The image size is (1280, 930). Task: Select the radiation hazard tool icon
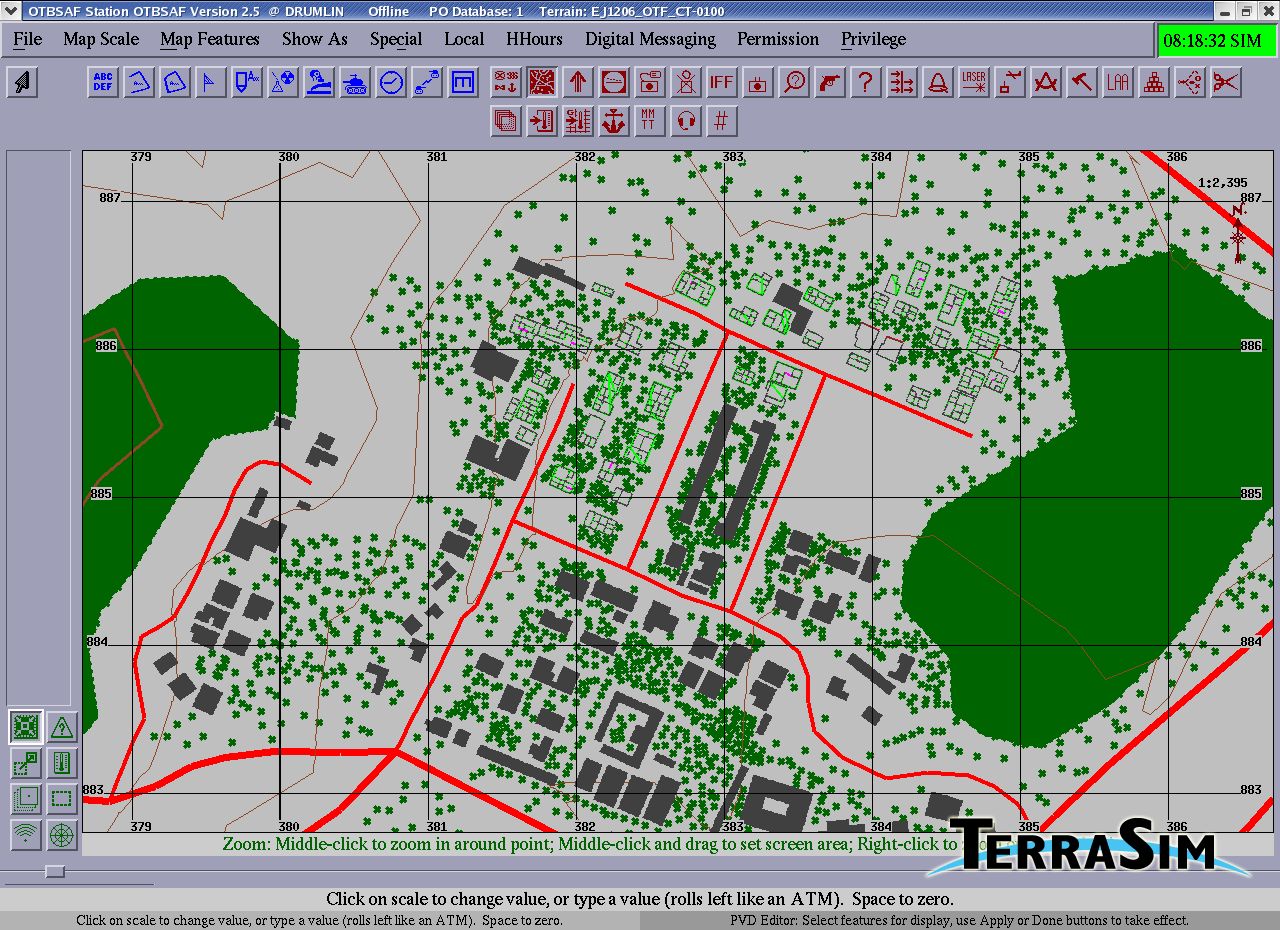(283, 82)
